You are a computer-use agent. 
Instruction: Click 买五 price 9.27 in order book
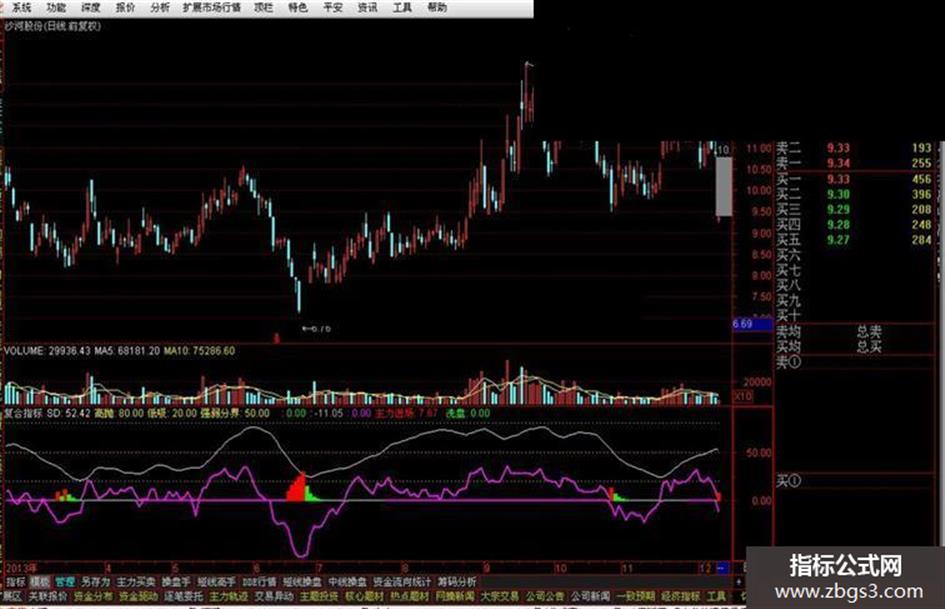838,239
